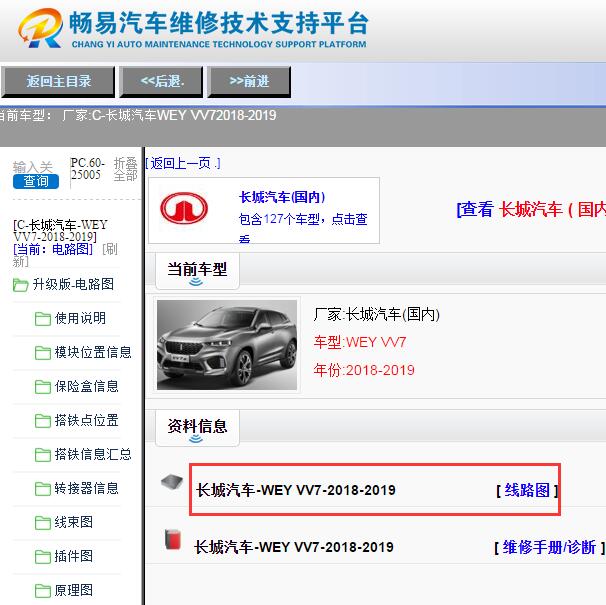Image resolution: width=606 pixels, height=605 pixels.
Task: Click the folder icon beside 原理图
Action: pos(43,591)
